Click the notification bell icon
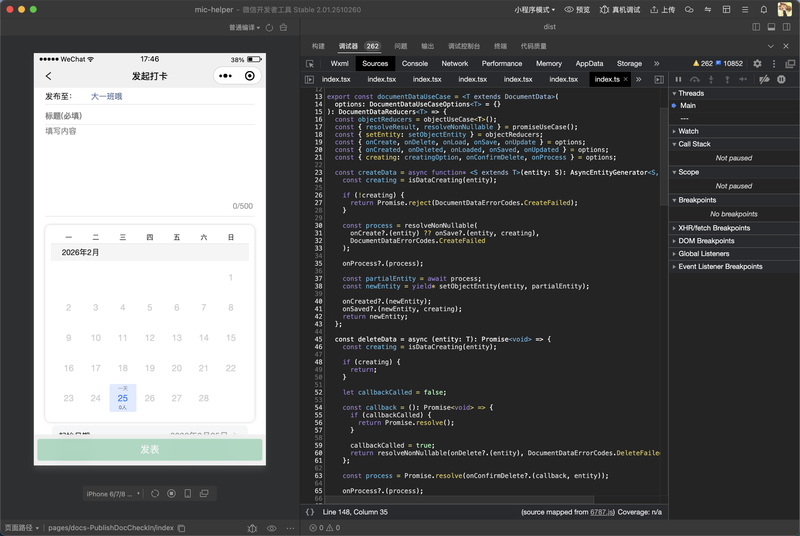The height and width of the screenshot is (536, 800). [764, 9]
